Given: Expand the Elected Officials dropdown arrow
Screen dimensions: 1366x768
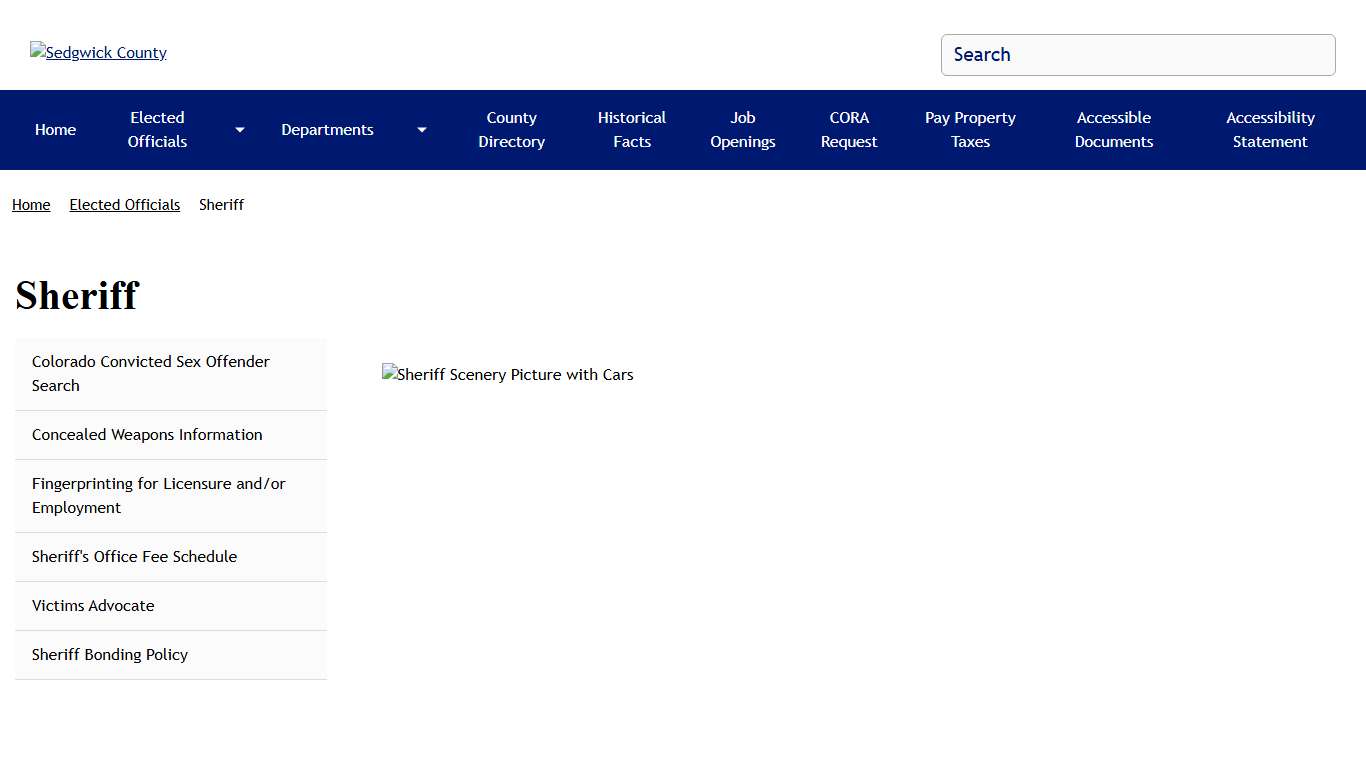Looking at the screenshot, I should (x=240, y=130).
